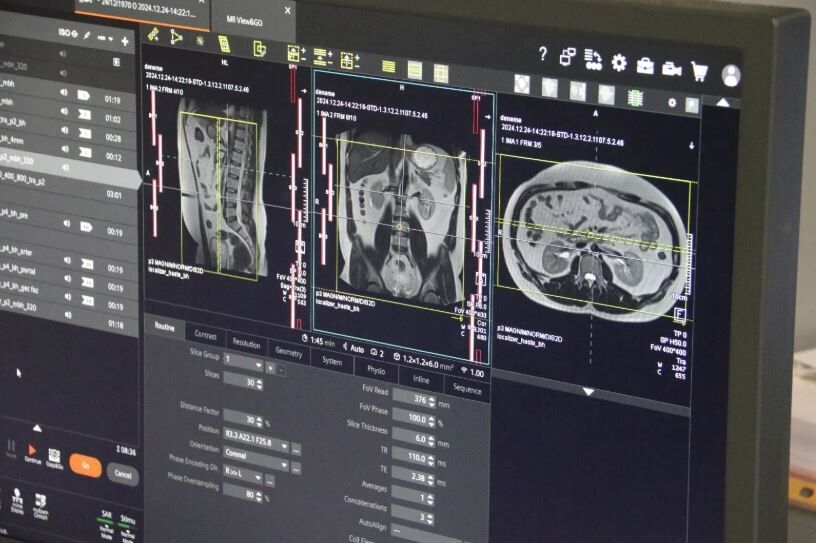This screenshot has height=543, width=816.
Task: Open the small gear in view toolbar
Action: pyautogui.click(x=672, y=103)
